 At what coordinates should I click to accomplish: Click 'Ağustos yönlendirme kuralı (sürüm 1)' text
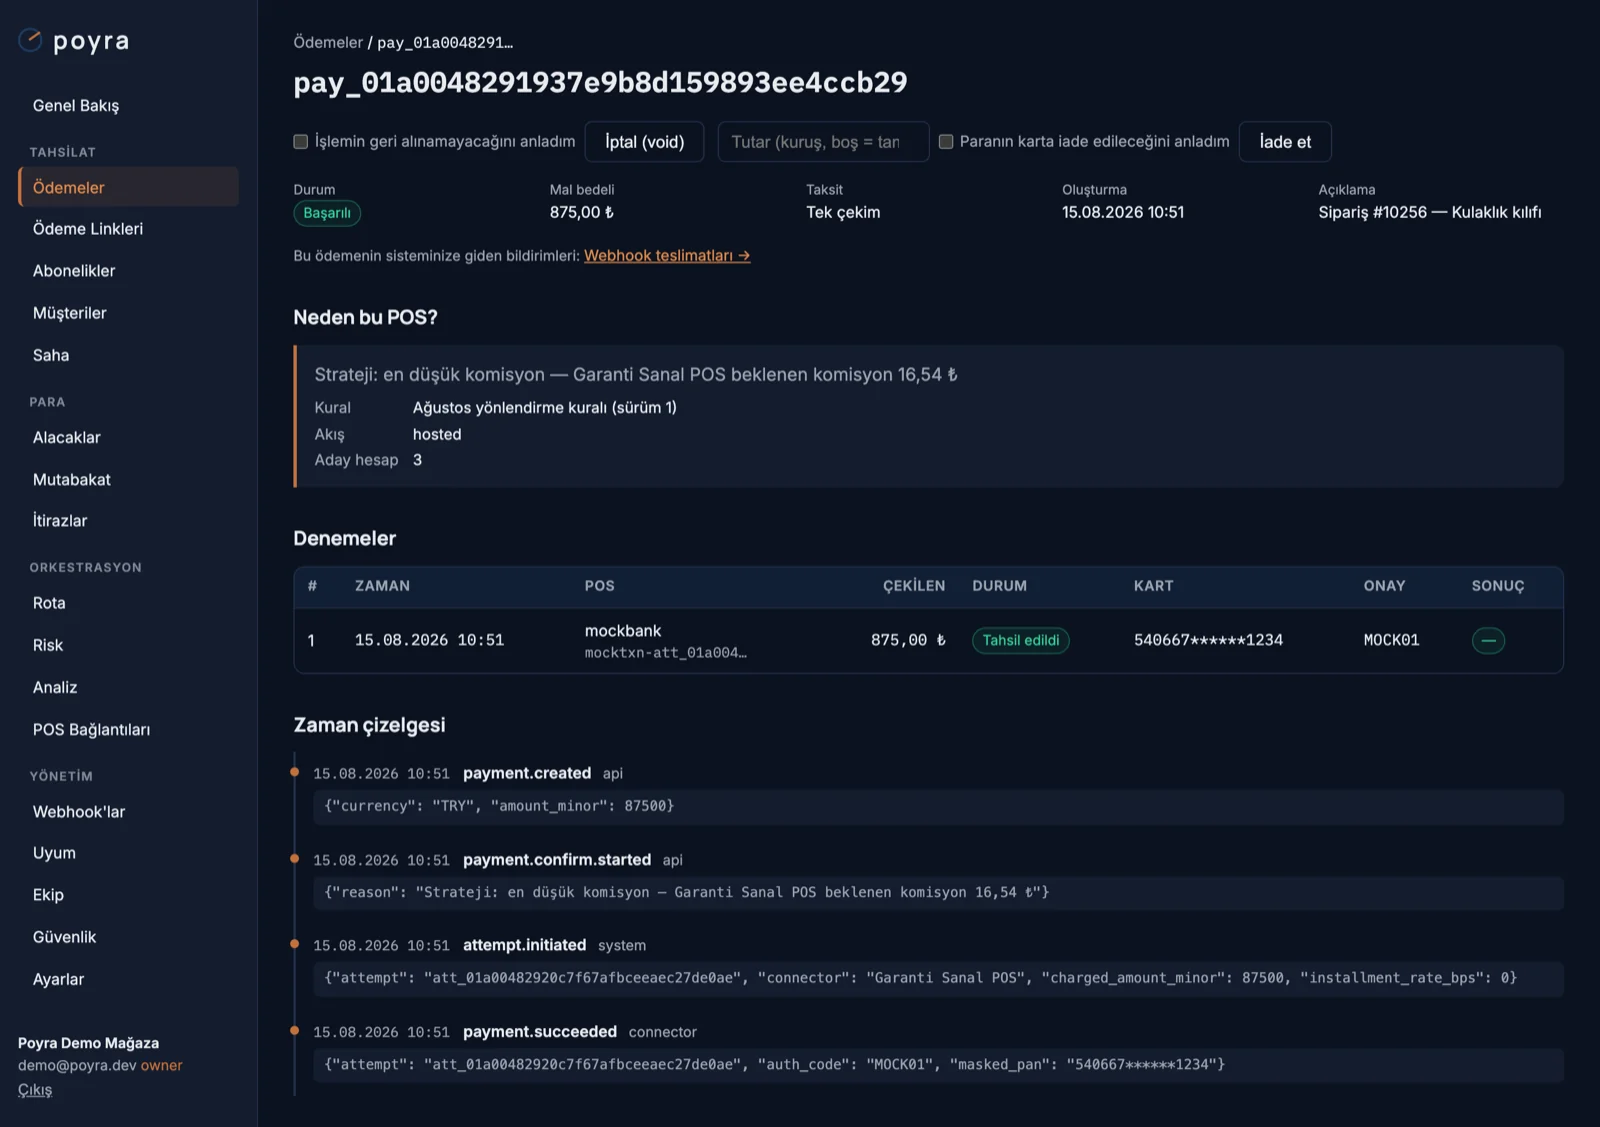(545, 408)
